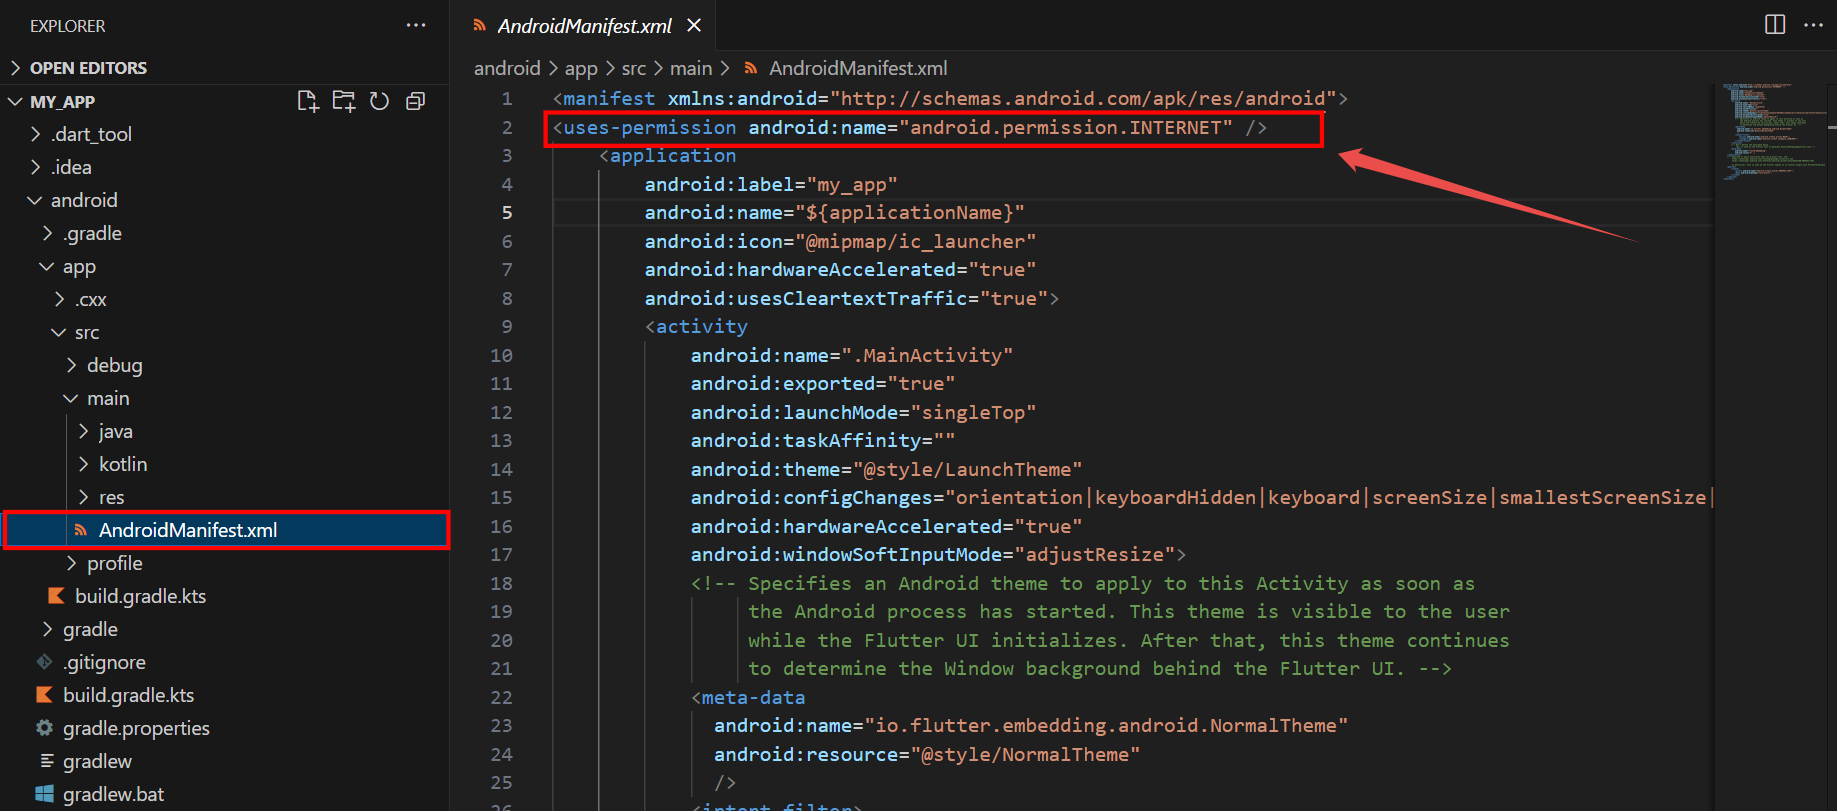Collapse the src folder
The width and height of the screenshot is (1837, 811).
click(x=59, y=332)
